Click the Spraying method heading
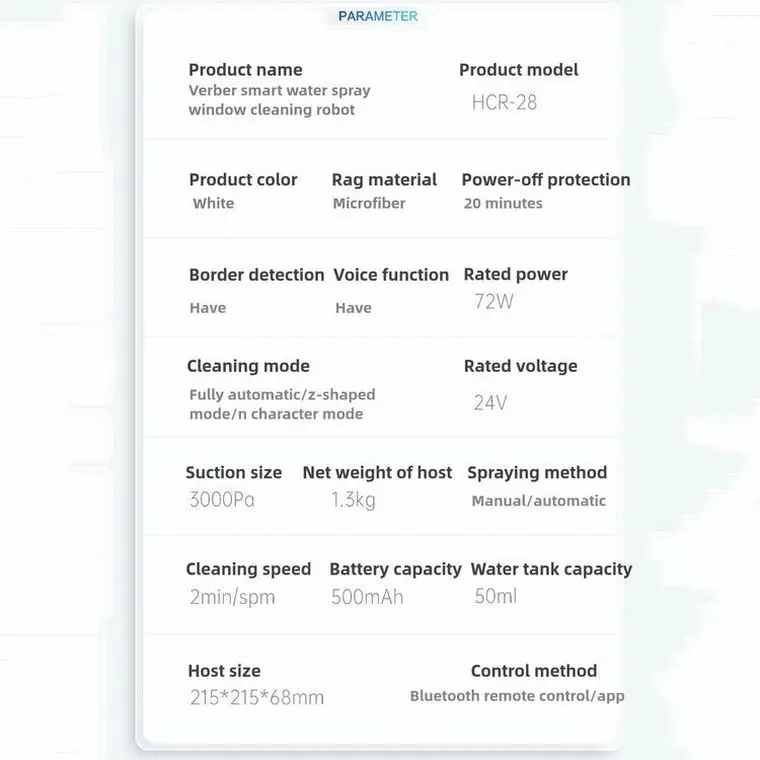Viewport: 760px width, 760px height. (x=537, y=473)
